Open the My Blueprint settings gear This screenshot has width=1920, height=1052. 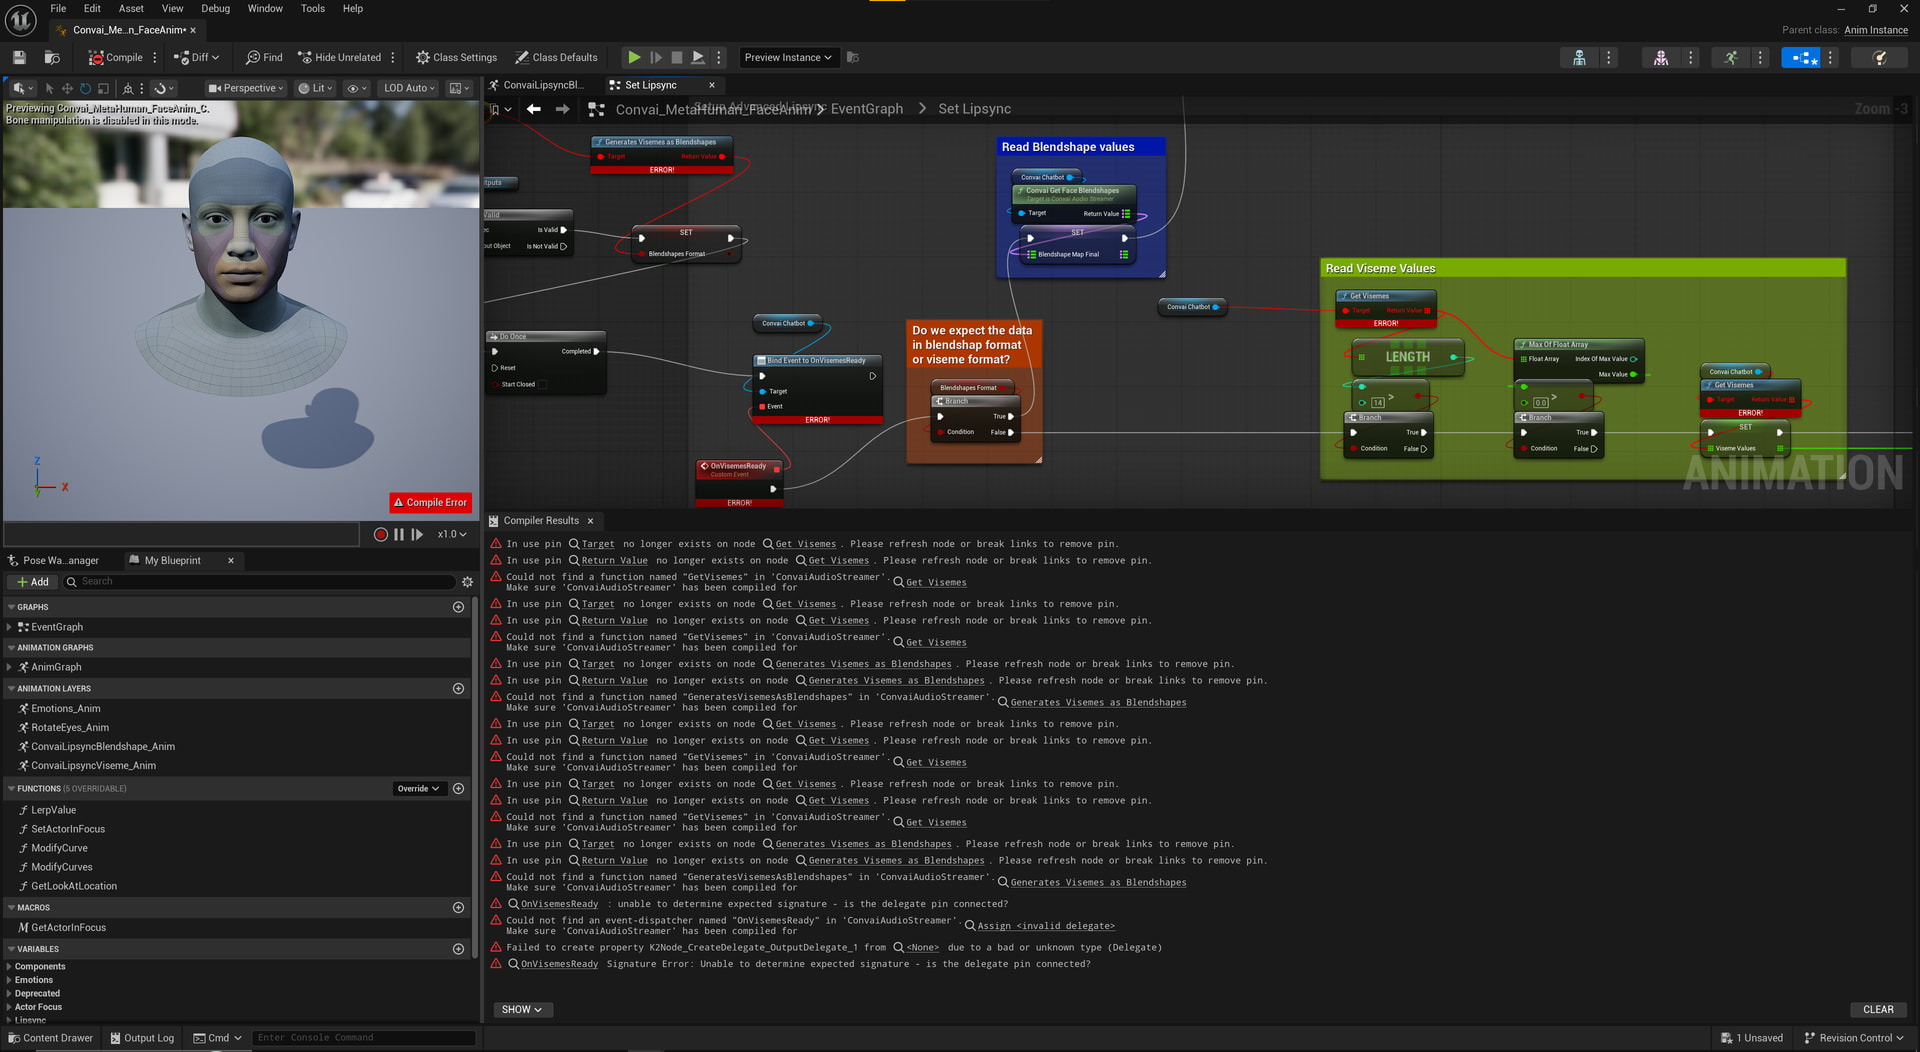467,582
